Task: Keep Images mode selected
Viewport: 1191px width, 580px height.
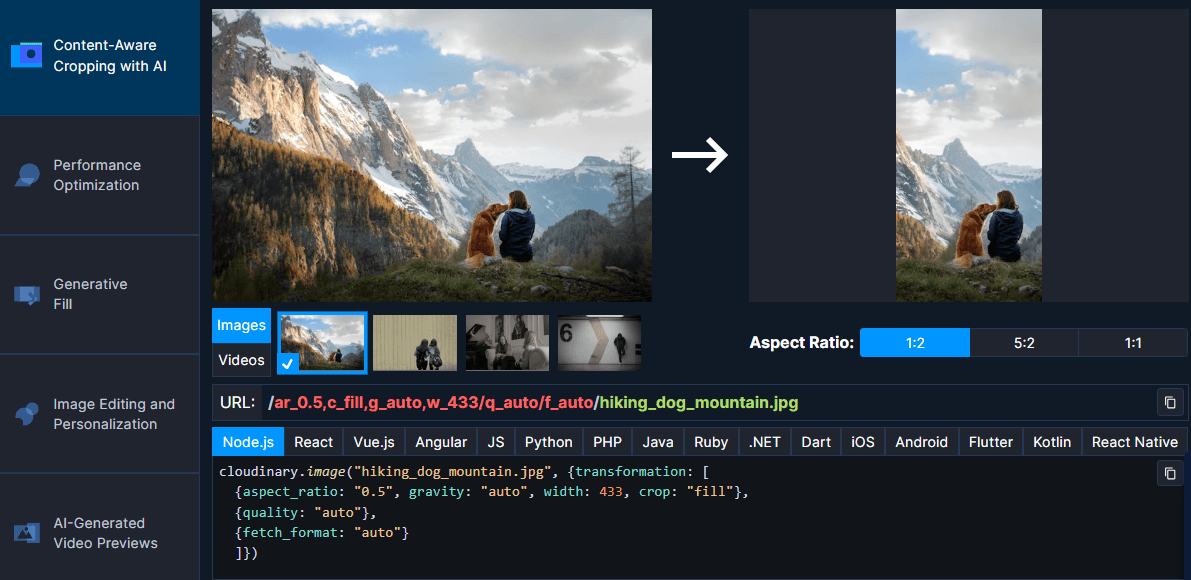Action: click(x=241, y=324)
